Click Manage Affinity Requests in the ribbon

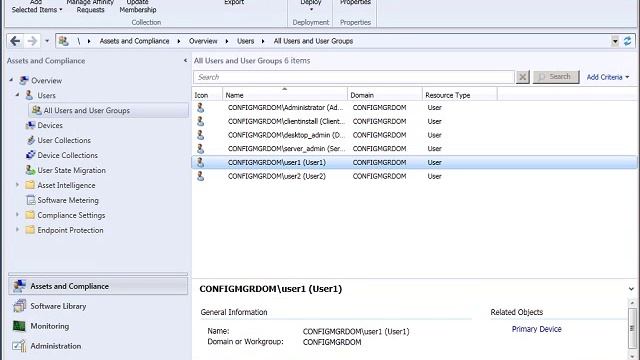click(x=90, y=6)
